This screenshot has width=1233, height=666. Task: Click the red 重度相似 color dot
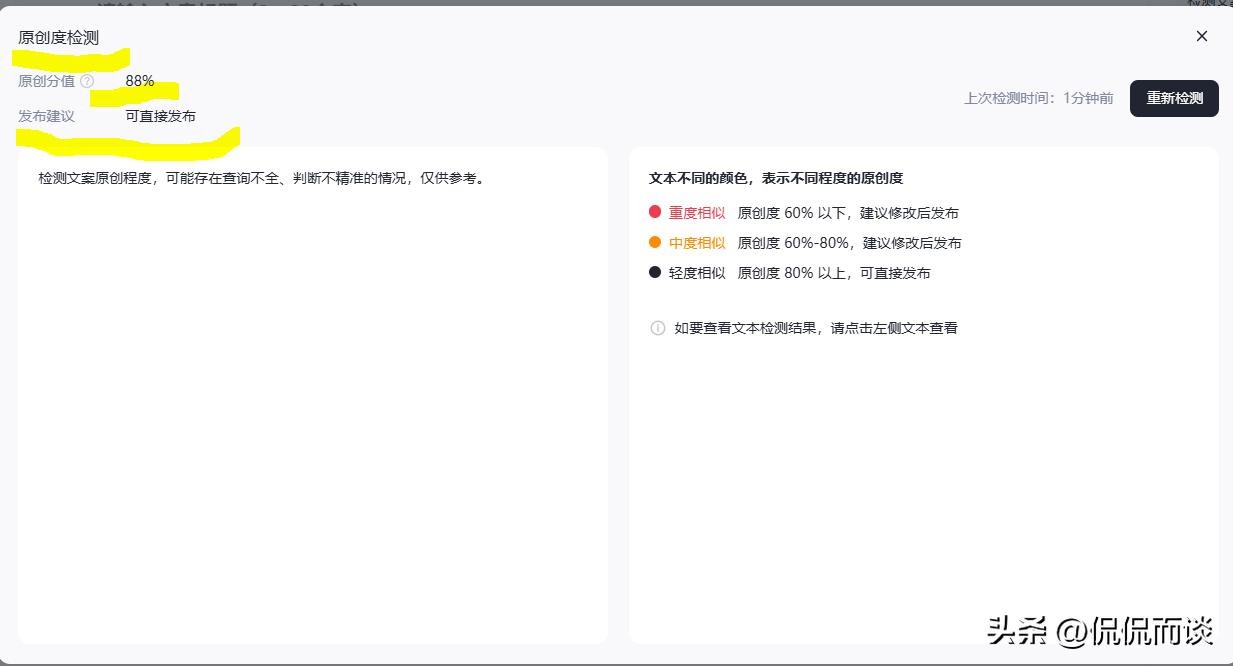[655, 212]
